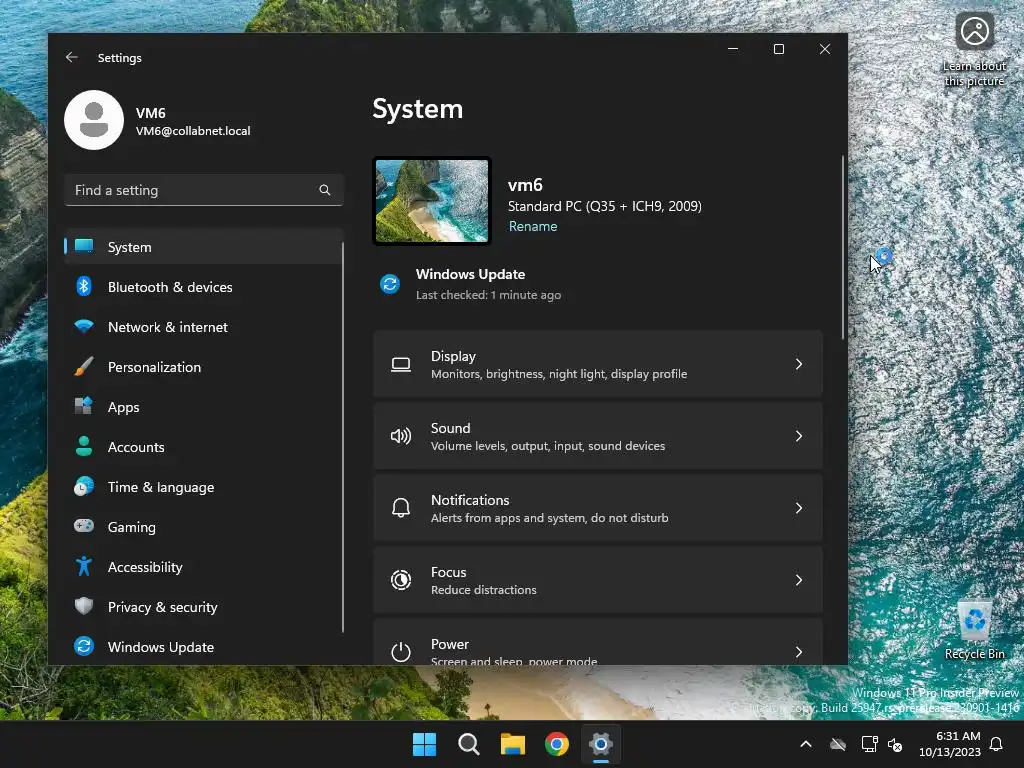Viewport: 1024px width, 768px height.
Task: Maximize the Settings window
Action: [x=778, y=49]
